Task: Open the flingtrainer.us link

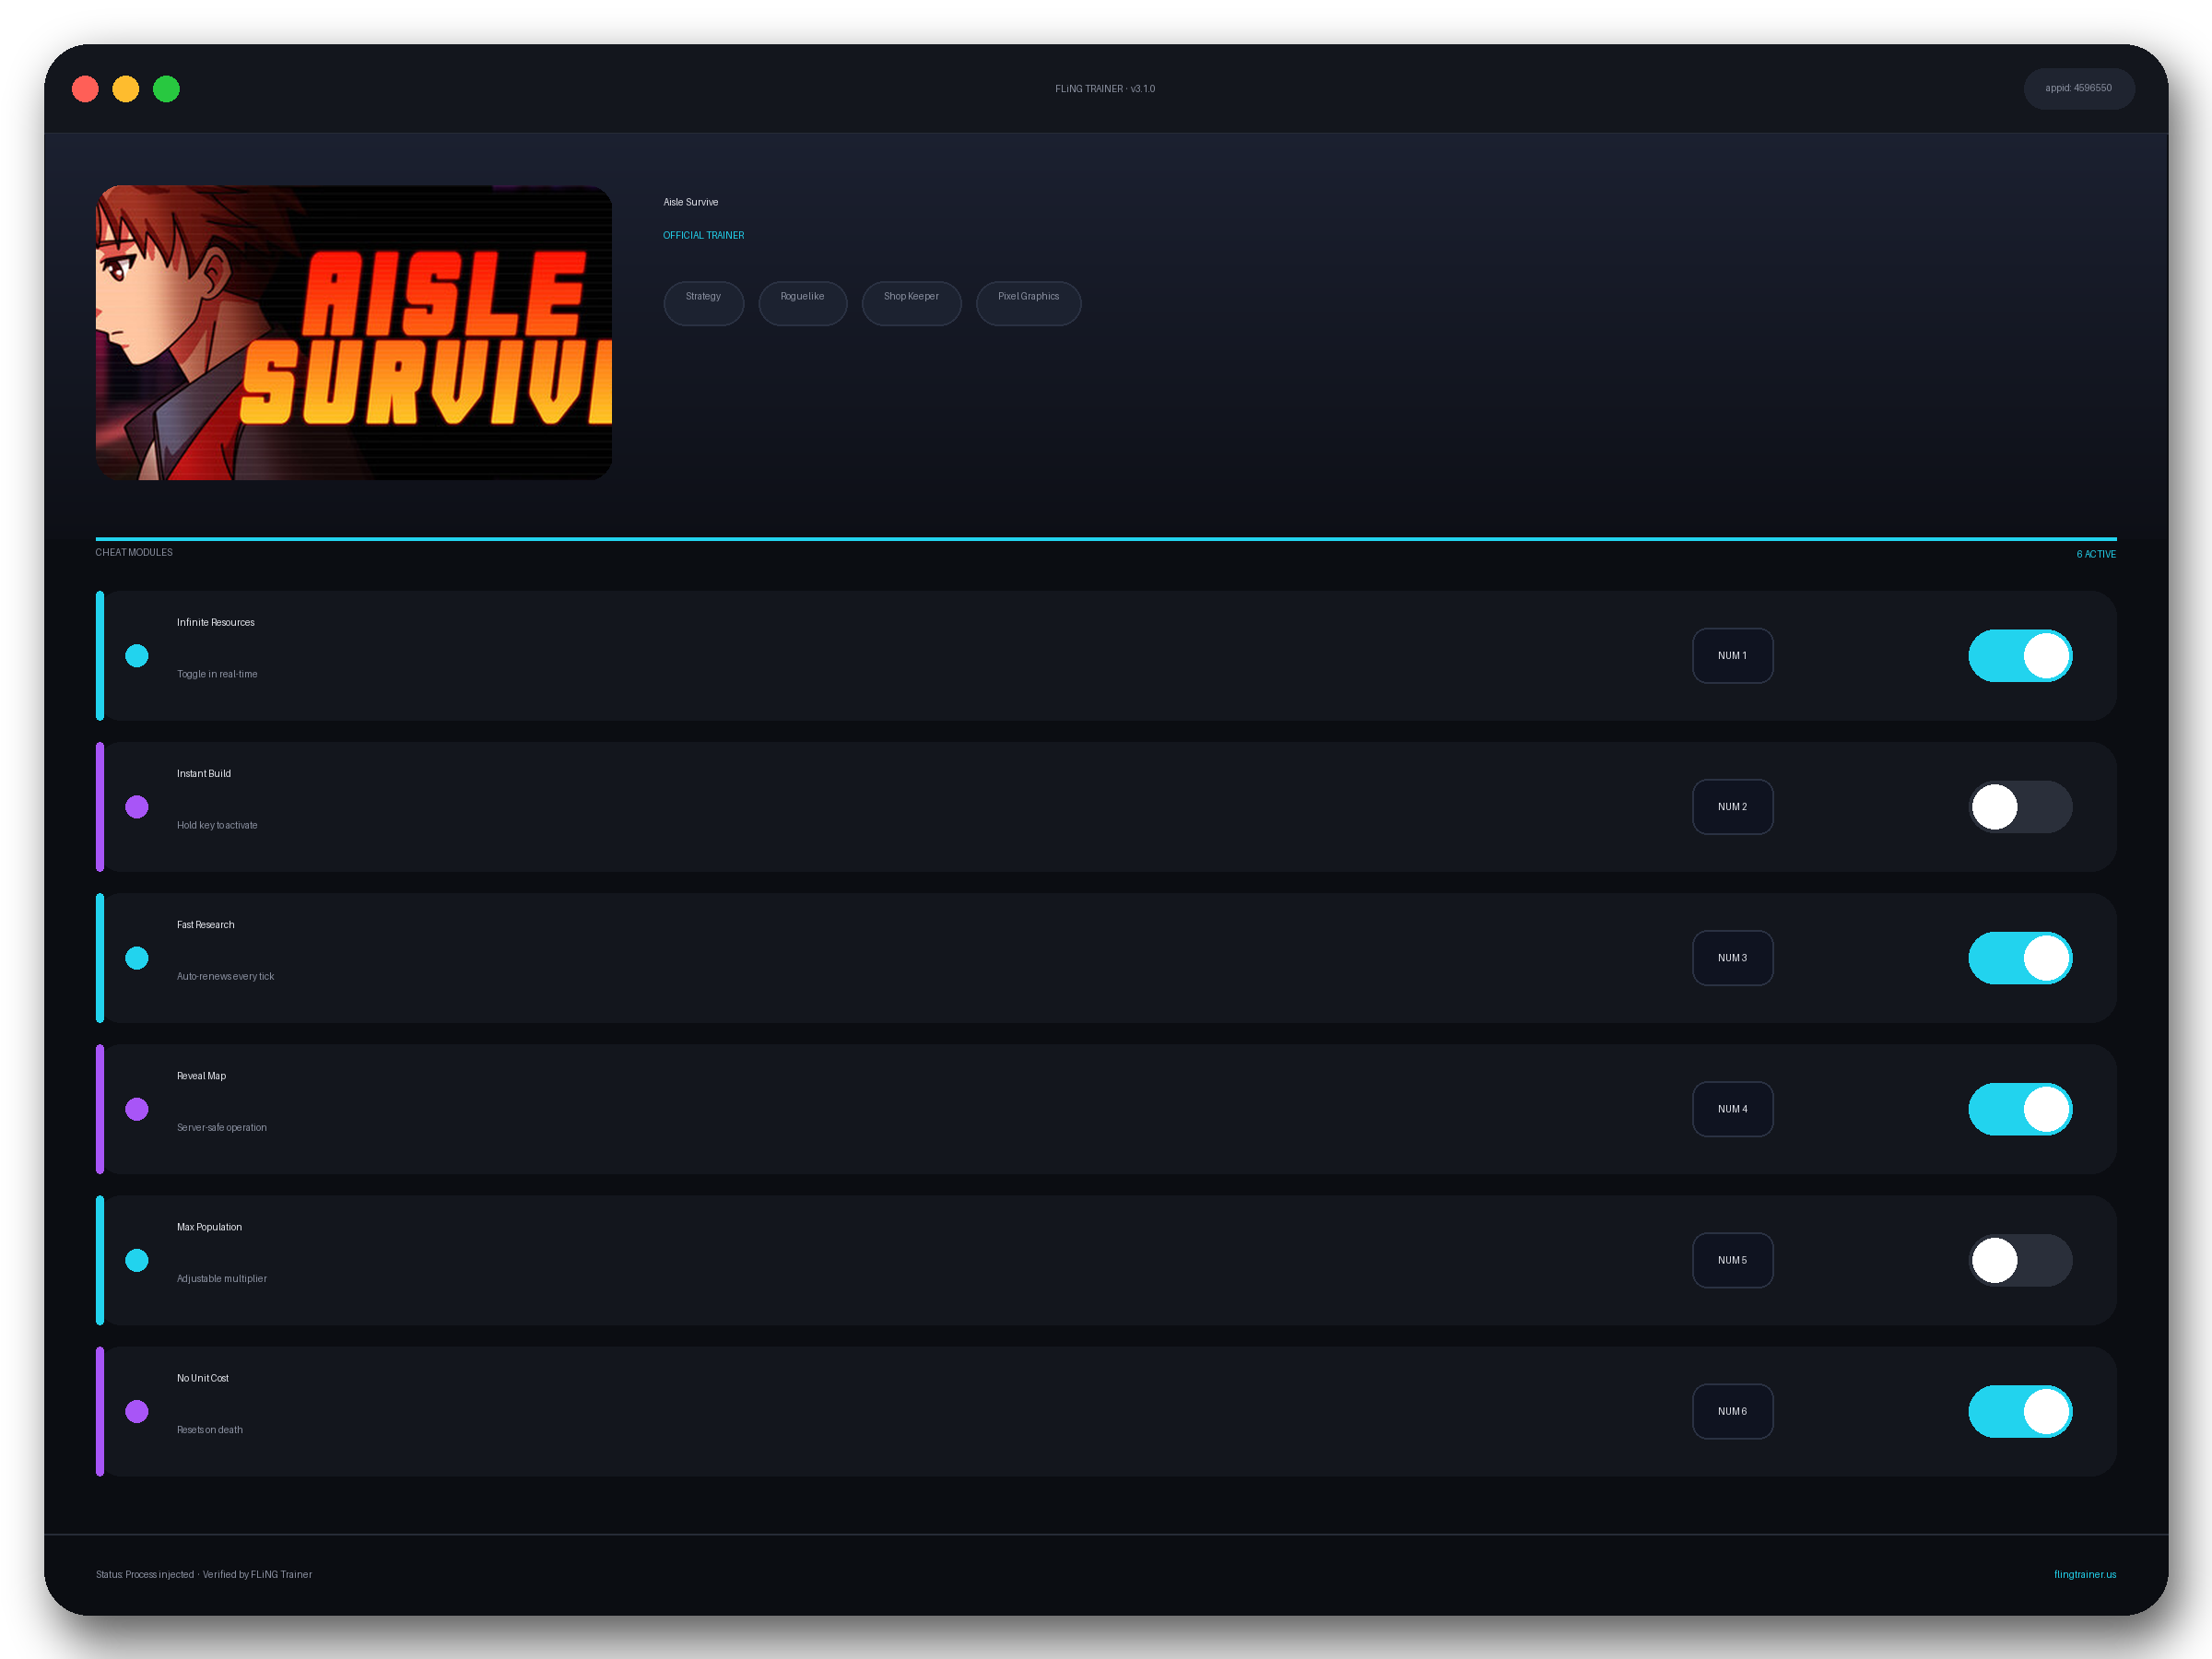Action: click(x=2084, y=1574)
